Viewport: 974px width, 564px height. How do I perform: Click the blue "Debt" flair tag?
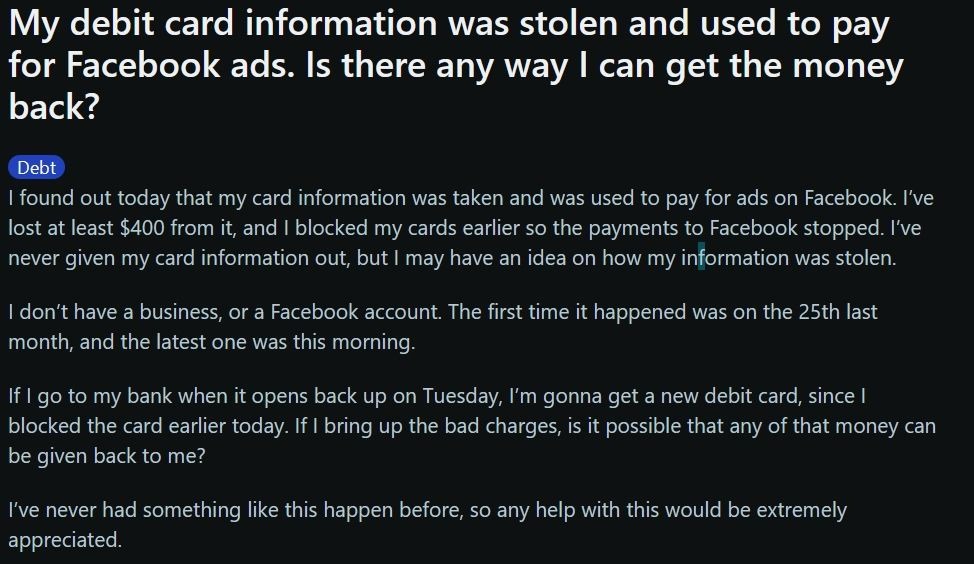[x=37, y=168]
